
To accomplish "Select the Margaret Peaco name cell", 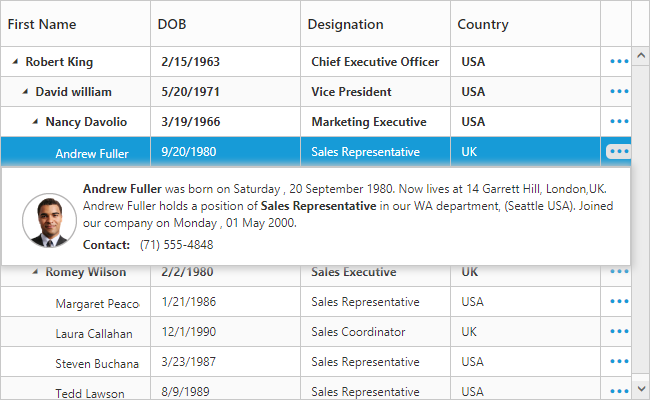I will click(x=97, y=303).
